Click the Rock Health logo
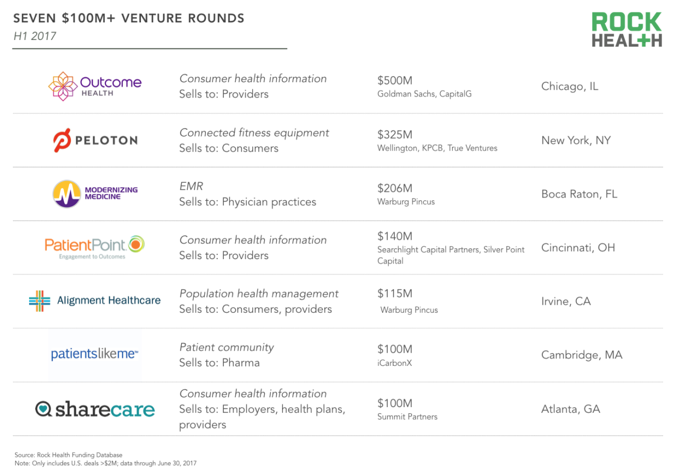The height and width of the screenshot is (475, 688). (627, 29)
